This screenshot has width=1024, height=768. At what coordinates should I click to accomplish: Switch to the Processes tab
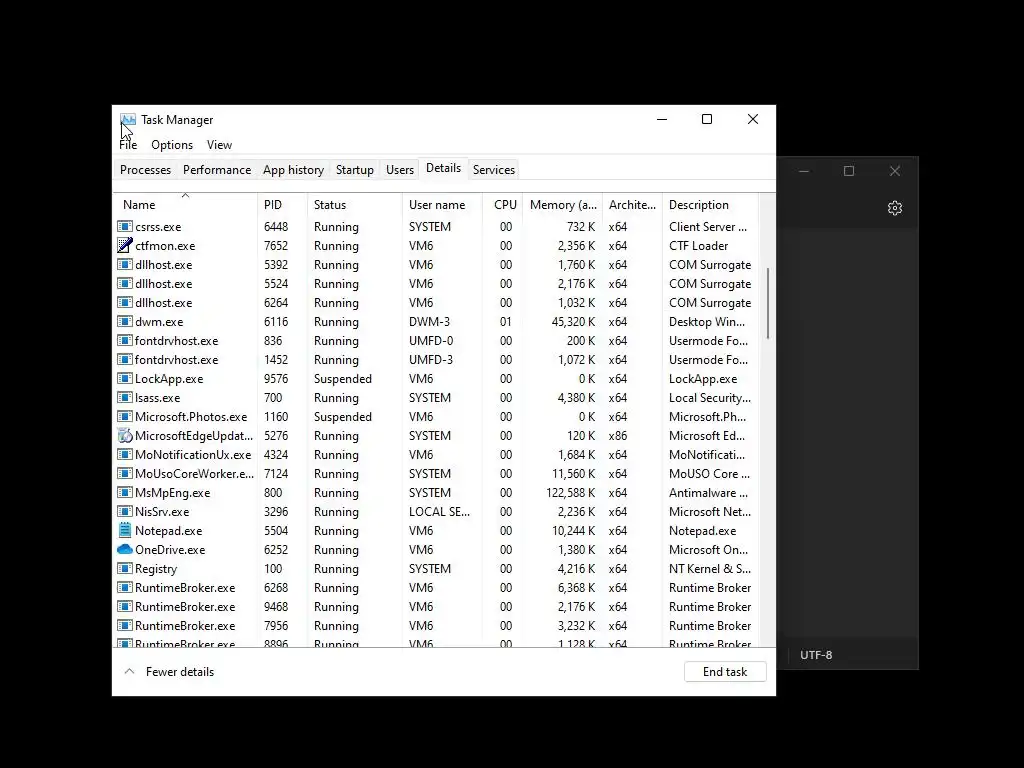[146, 170]
